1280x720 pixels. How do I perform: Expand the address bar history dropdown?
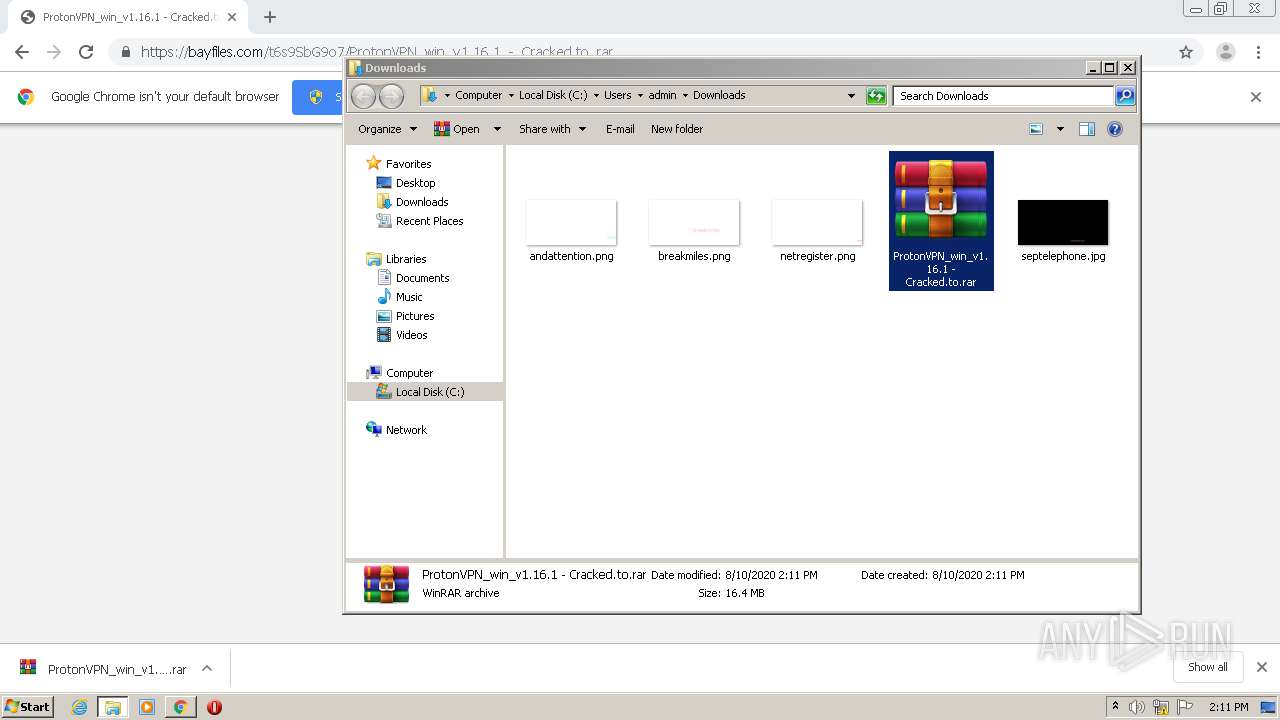851,96
